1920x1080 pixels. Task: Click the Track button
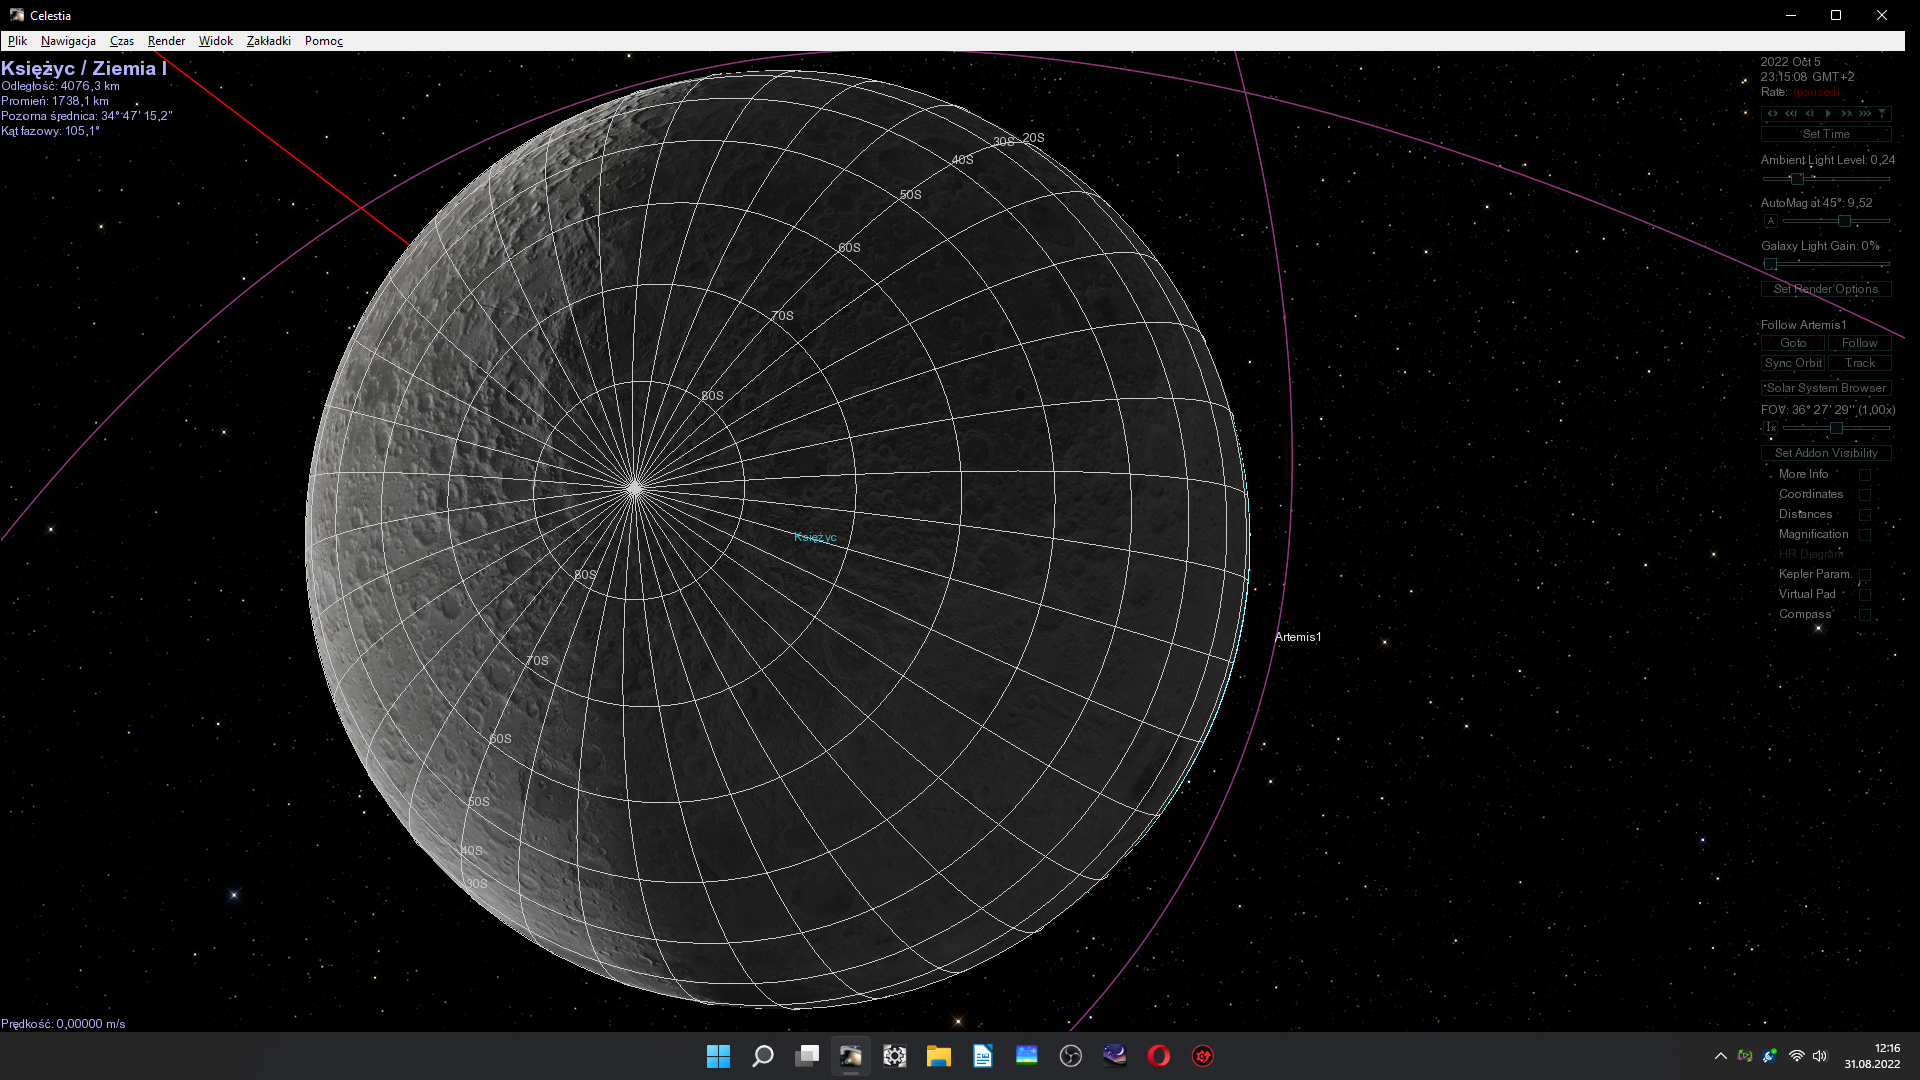1860,363
